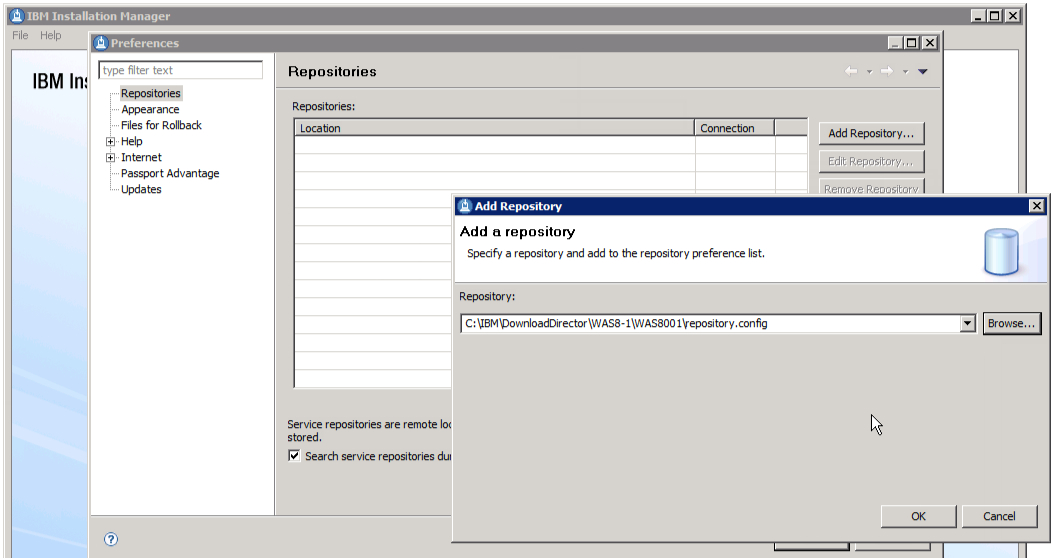Select Internet in the preferences tree
Image resolution: width=1064 pixels, height=558 pixels.
141,157
